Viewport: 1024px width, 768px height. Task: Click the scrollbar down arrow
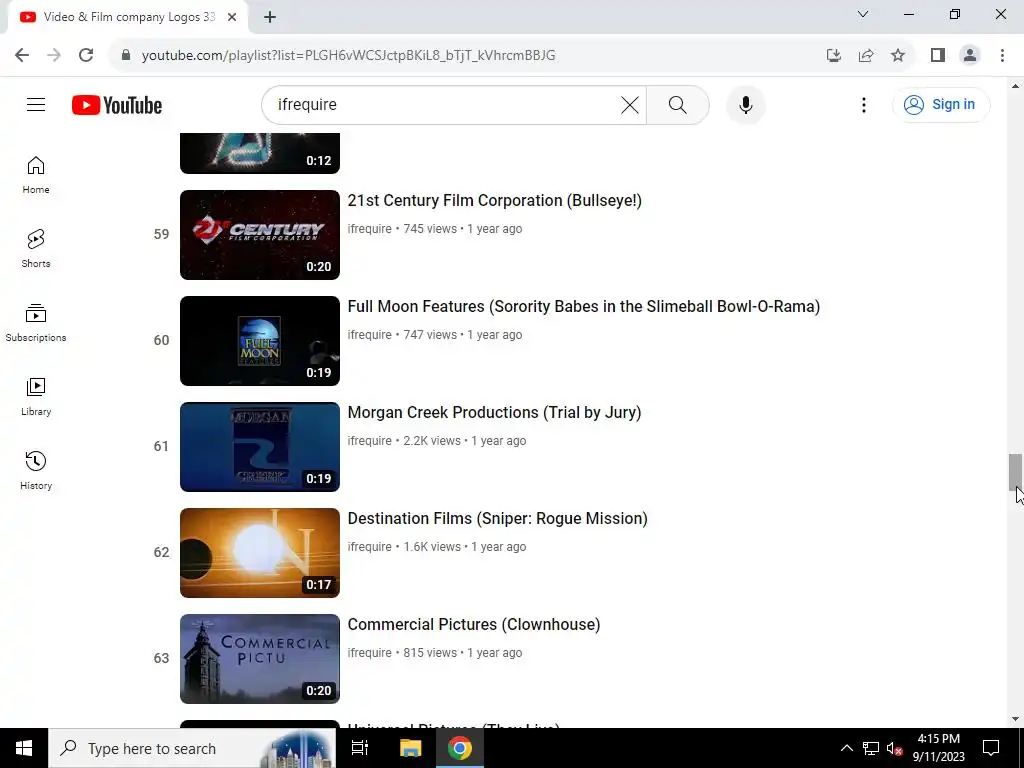click(1015, 719)
